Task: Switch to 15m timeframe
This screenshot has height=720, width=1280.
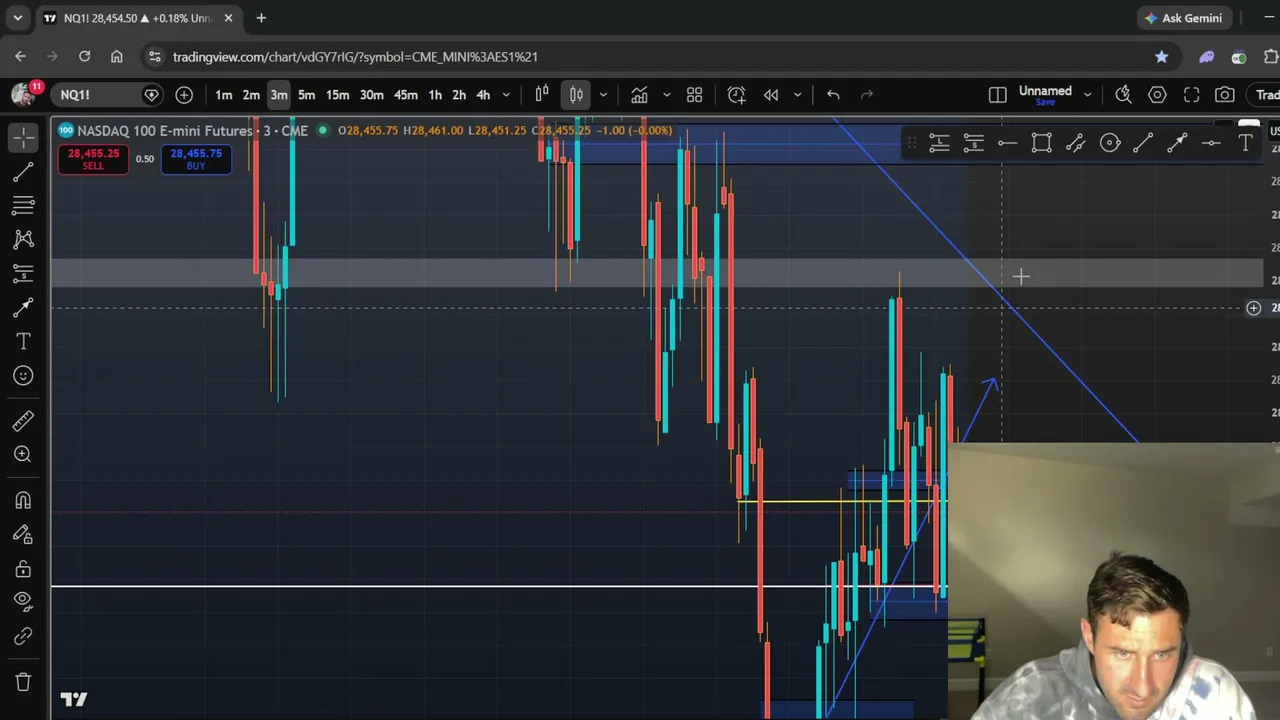Action: [338, 95]
